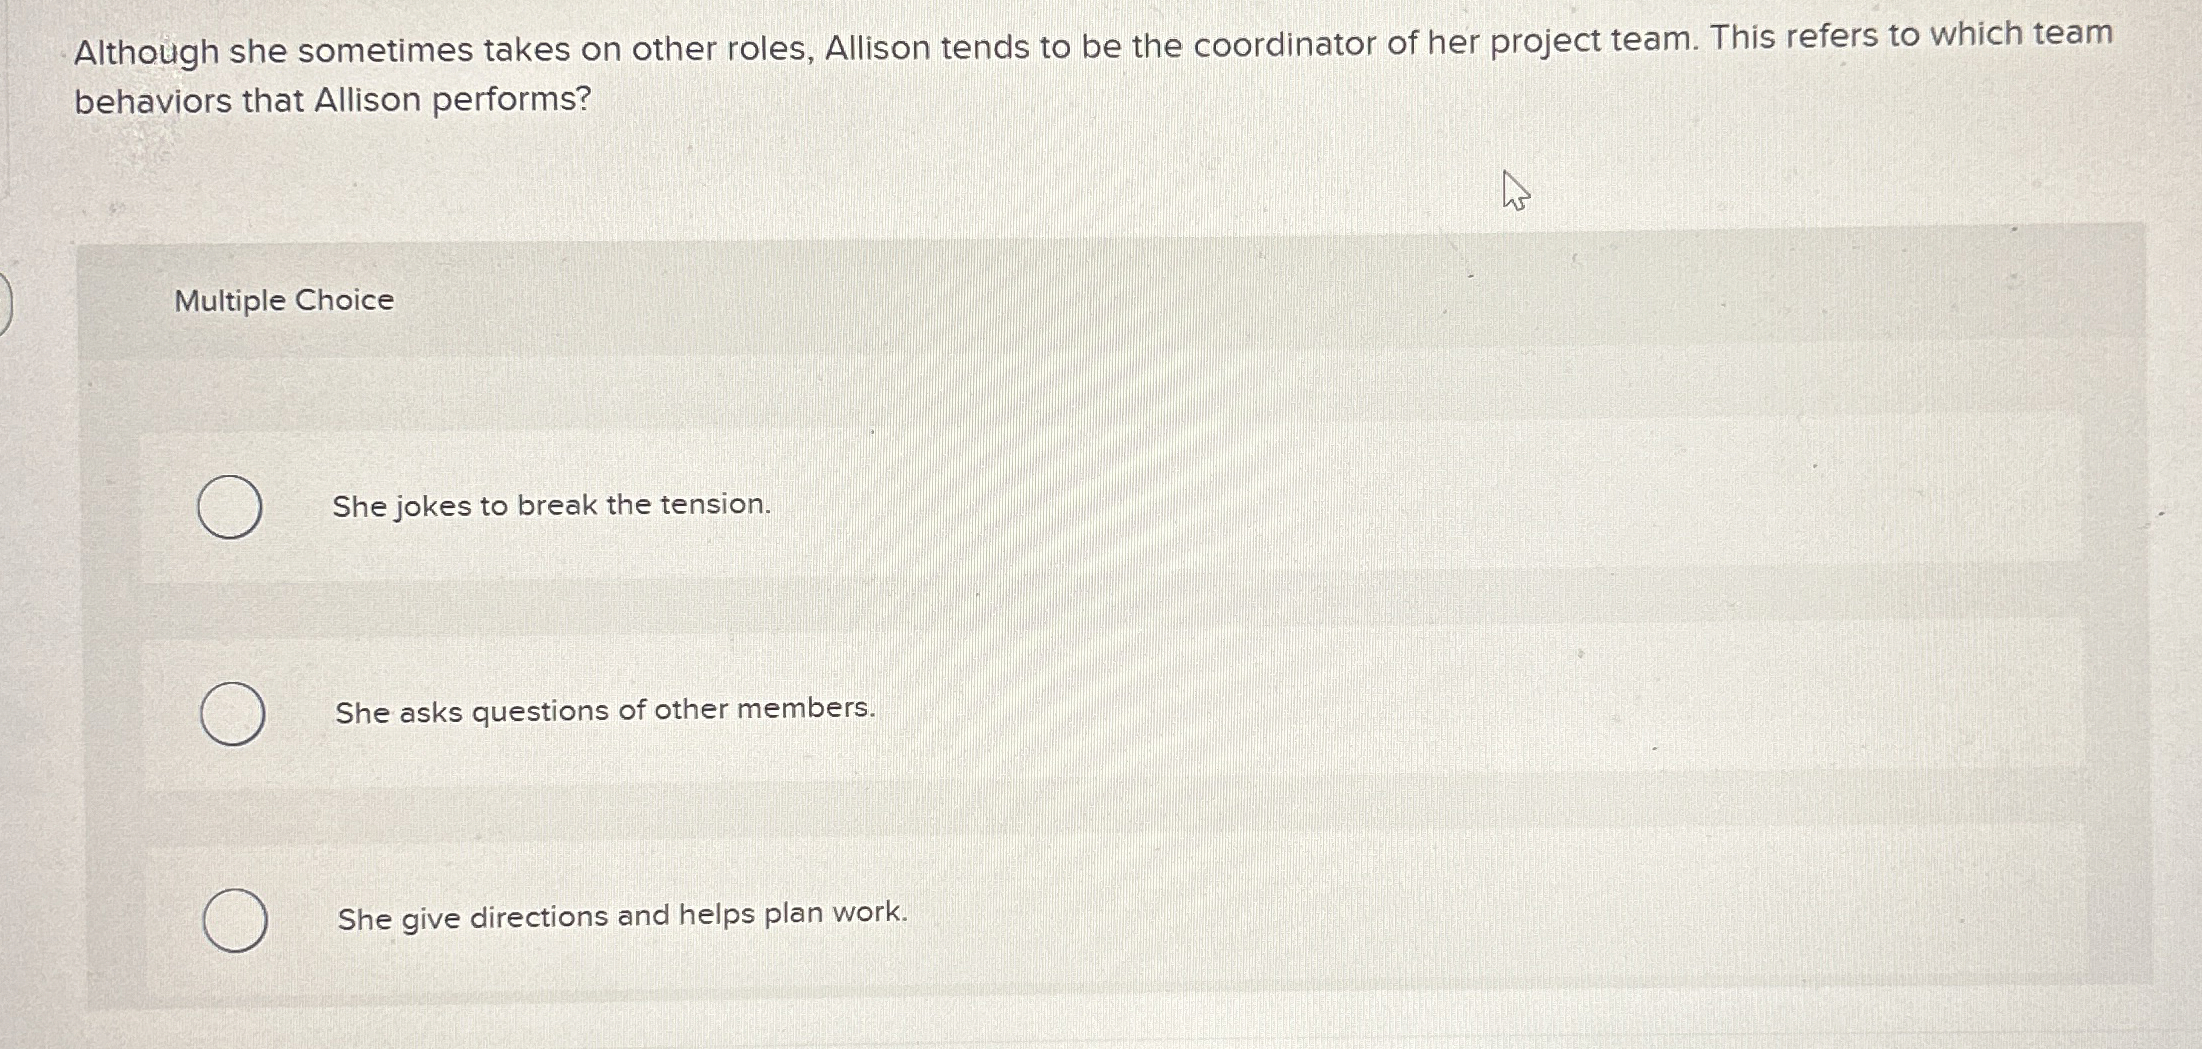Select the radio button beside asking questions option
The image size is (2202, 1049).
(232, 714)
